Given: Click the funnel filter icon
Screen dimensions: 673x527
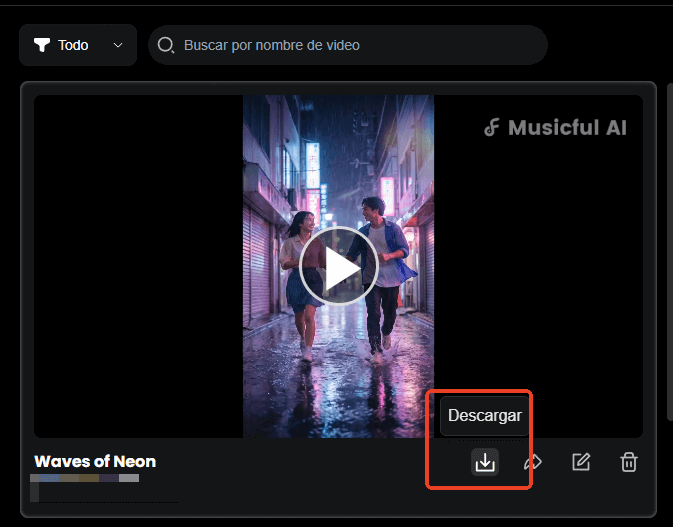Looking at the screenshot, I should tap(42, 45).
